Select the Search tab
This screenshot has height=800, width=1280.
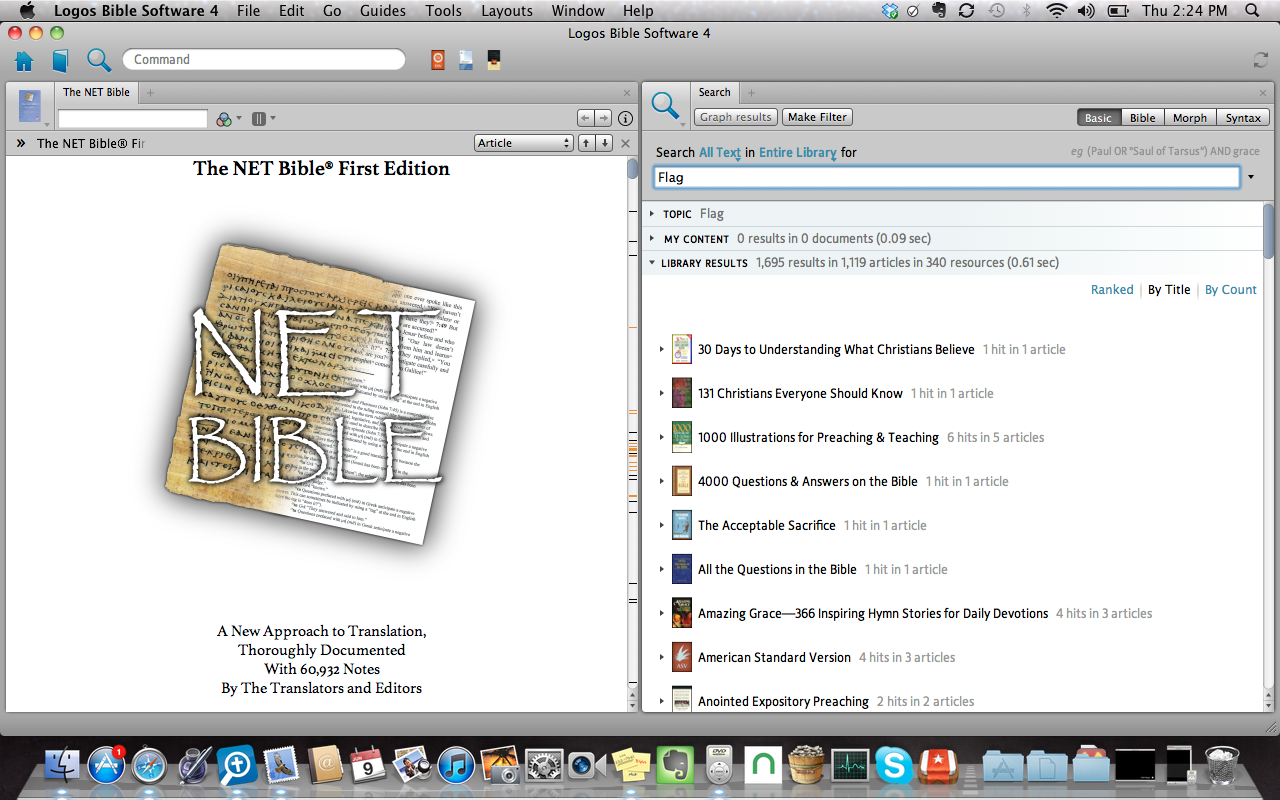click(714, 92)
